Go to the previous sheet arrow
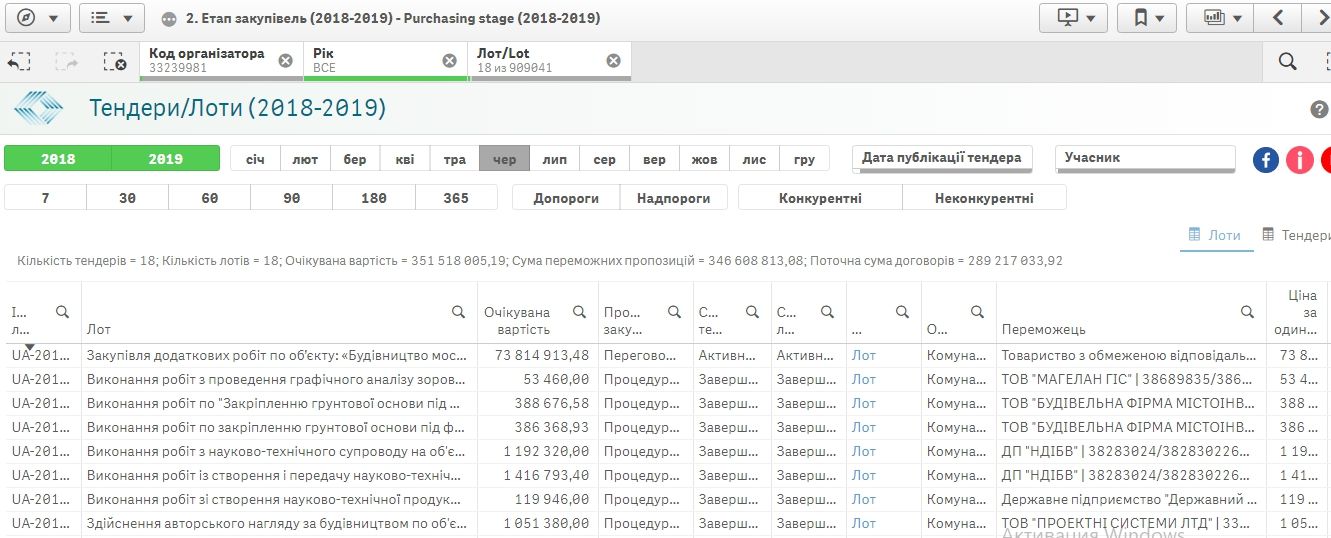 [x=1278, y=18]
